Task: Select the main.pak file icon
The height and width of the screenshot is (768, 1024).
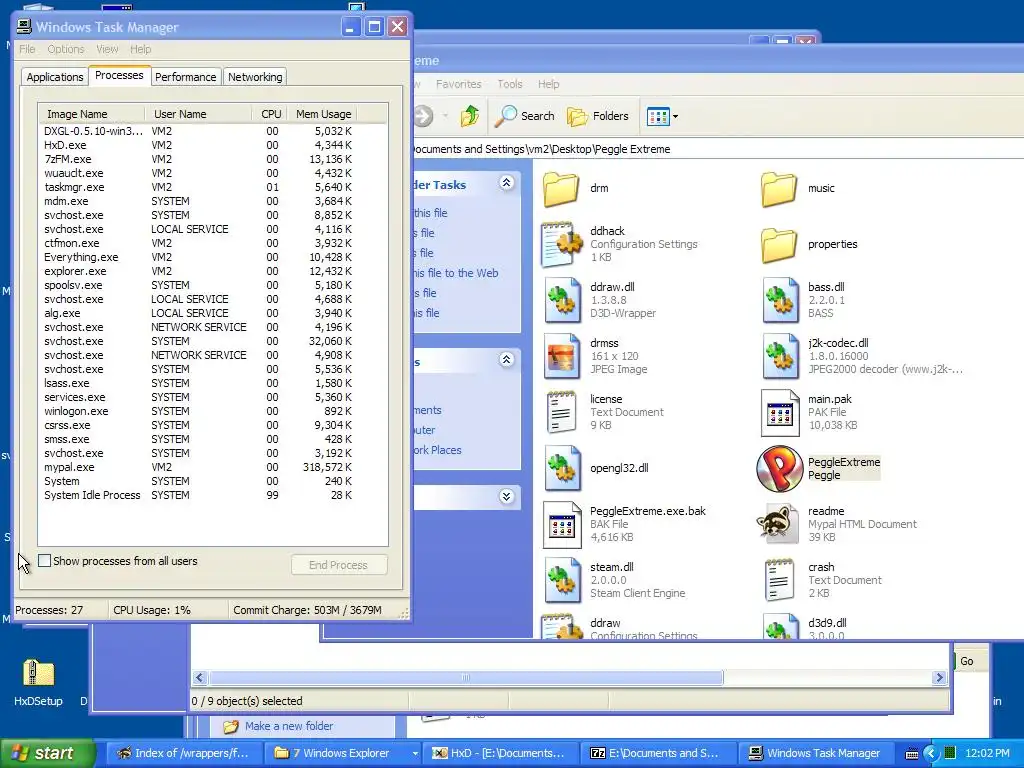Action: [780, 413]
